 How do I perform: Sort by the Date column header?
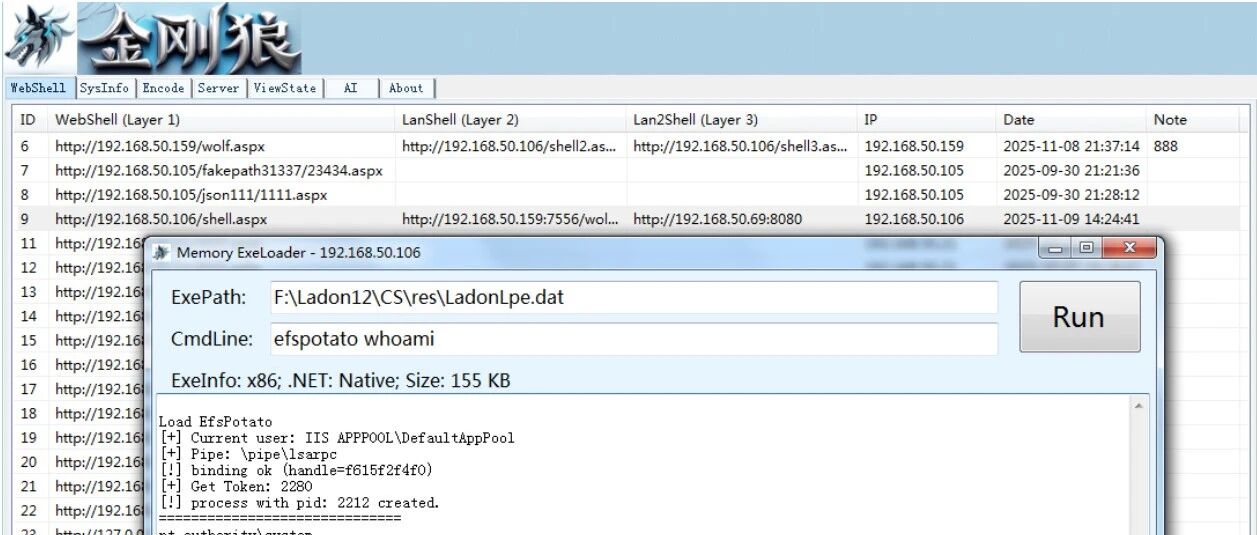click(1071, 120)
